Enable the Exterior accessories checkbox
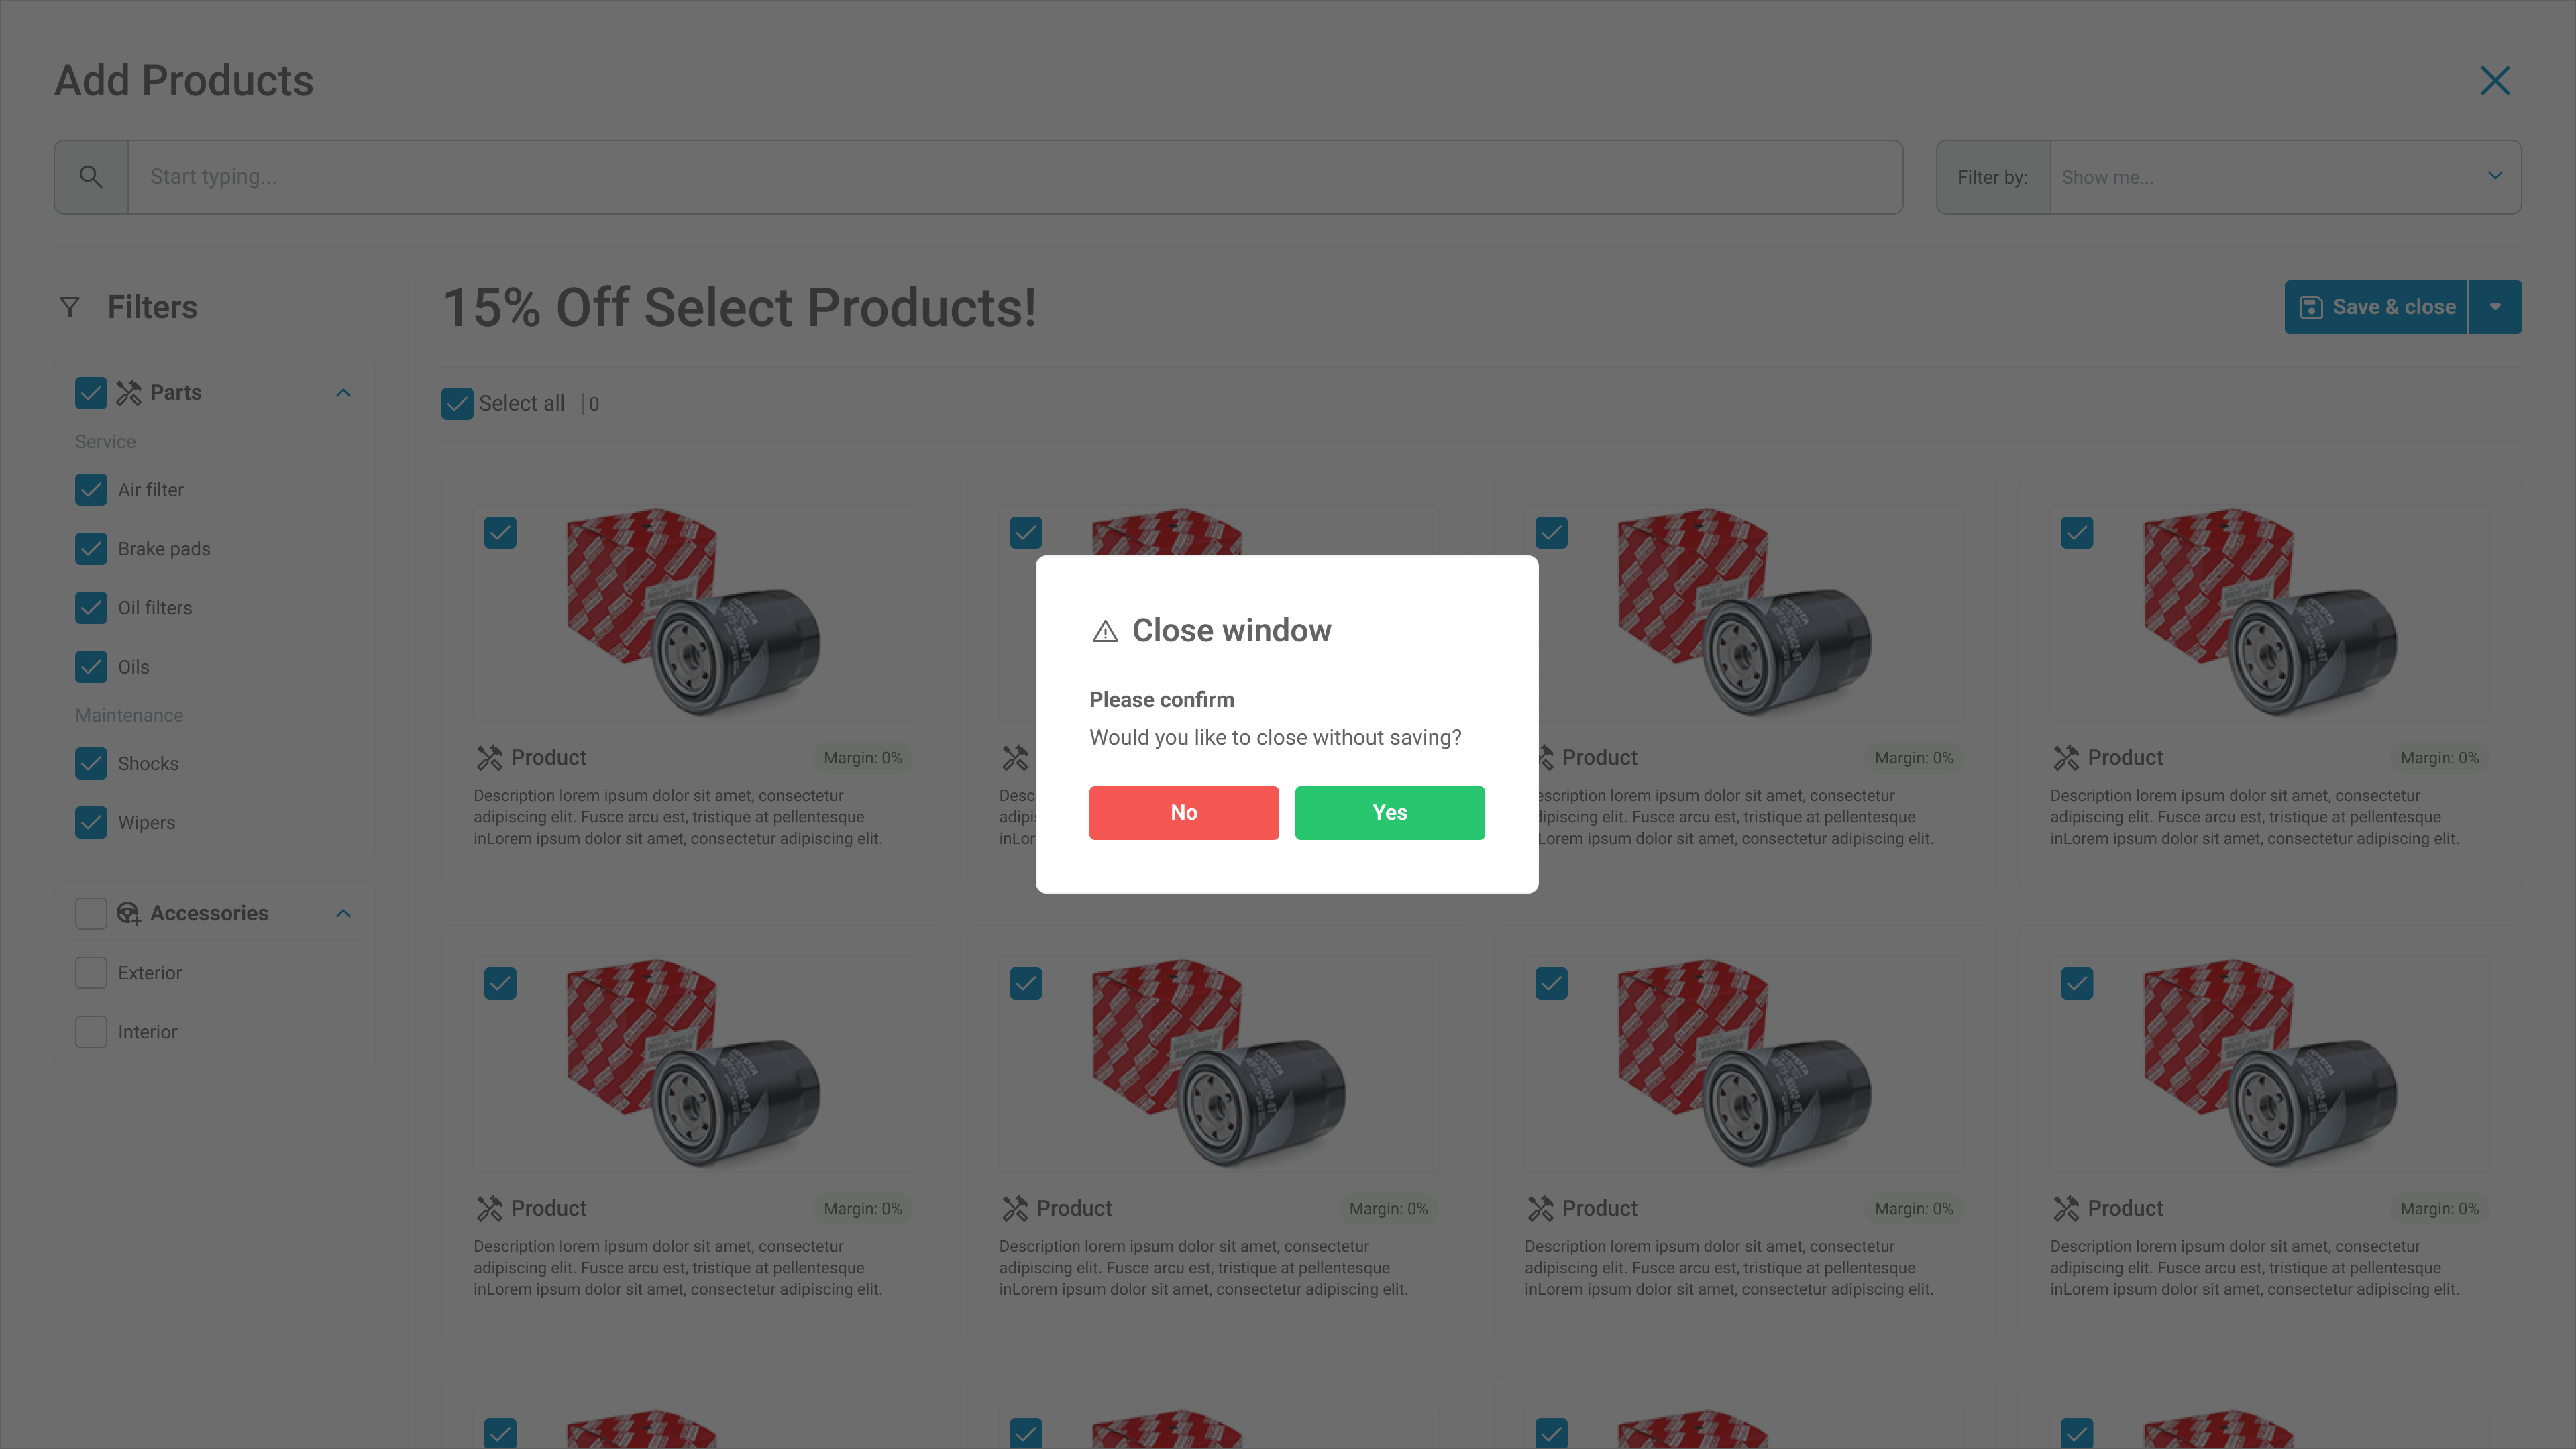Viewport: 2576px width, 1449px height. (x=91, y=973)
